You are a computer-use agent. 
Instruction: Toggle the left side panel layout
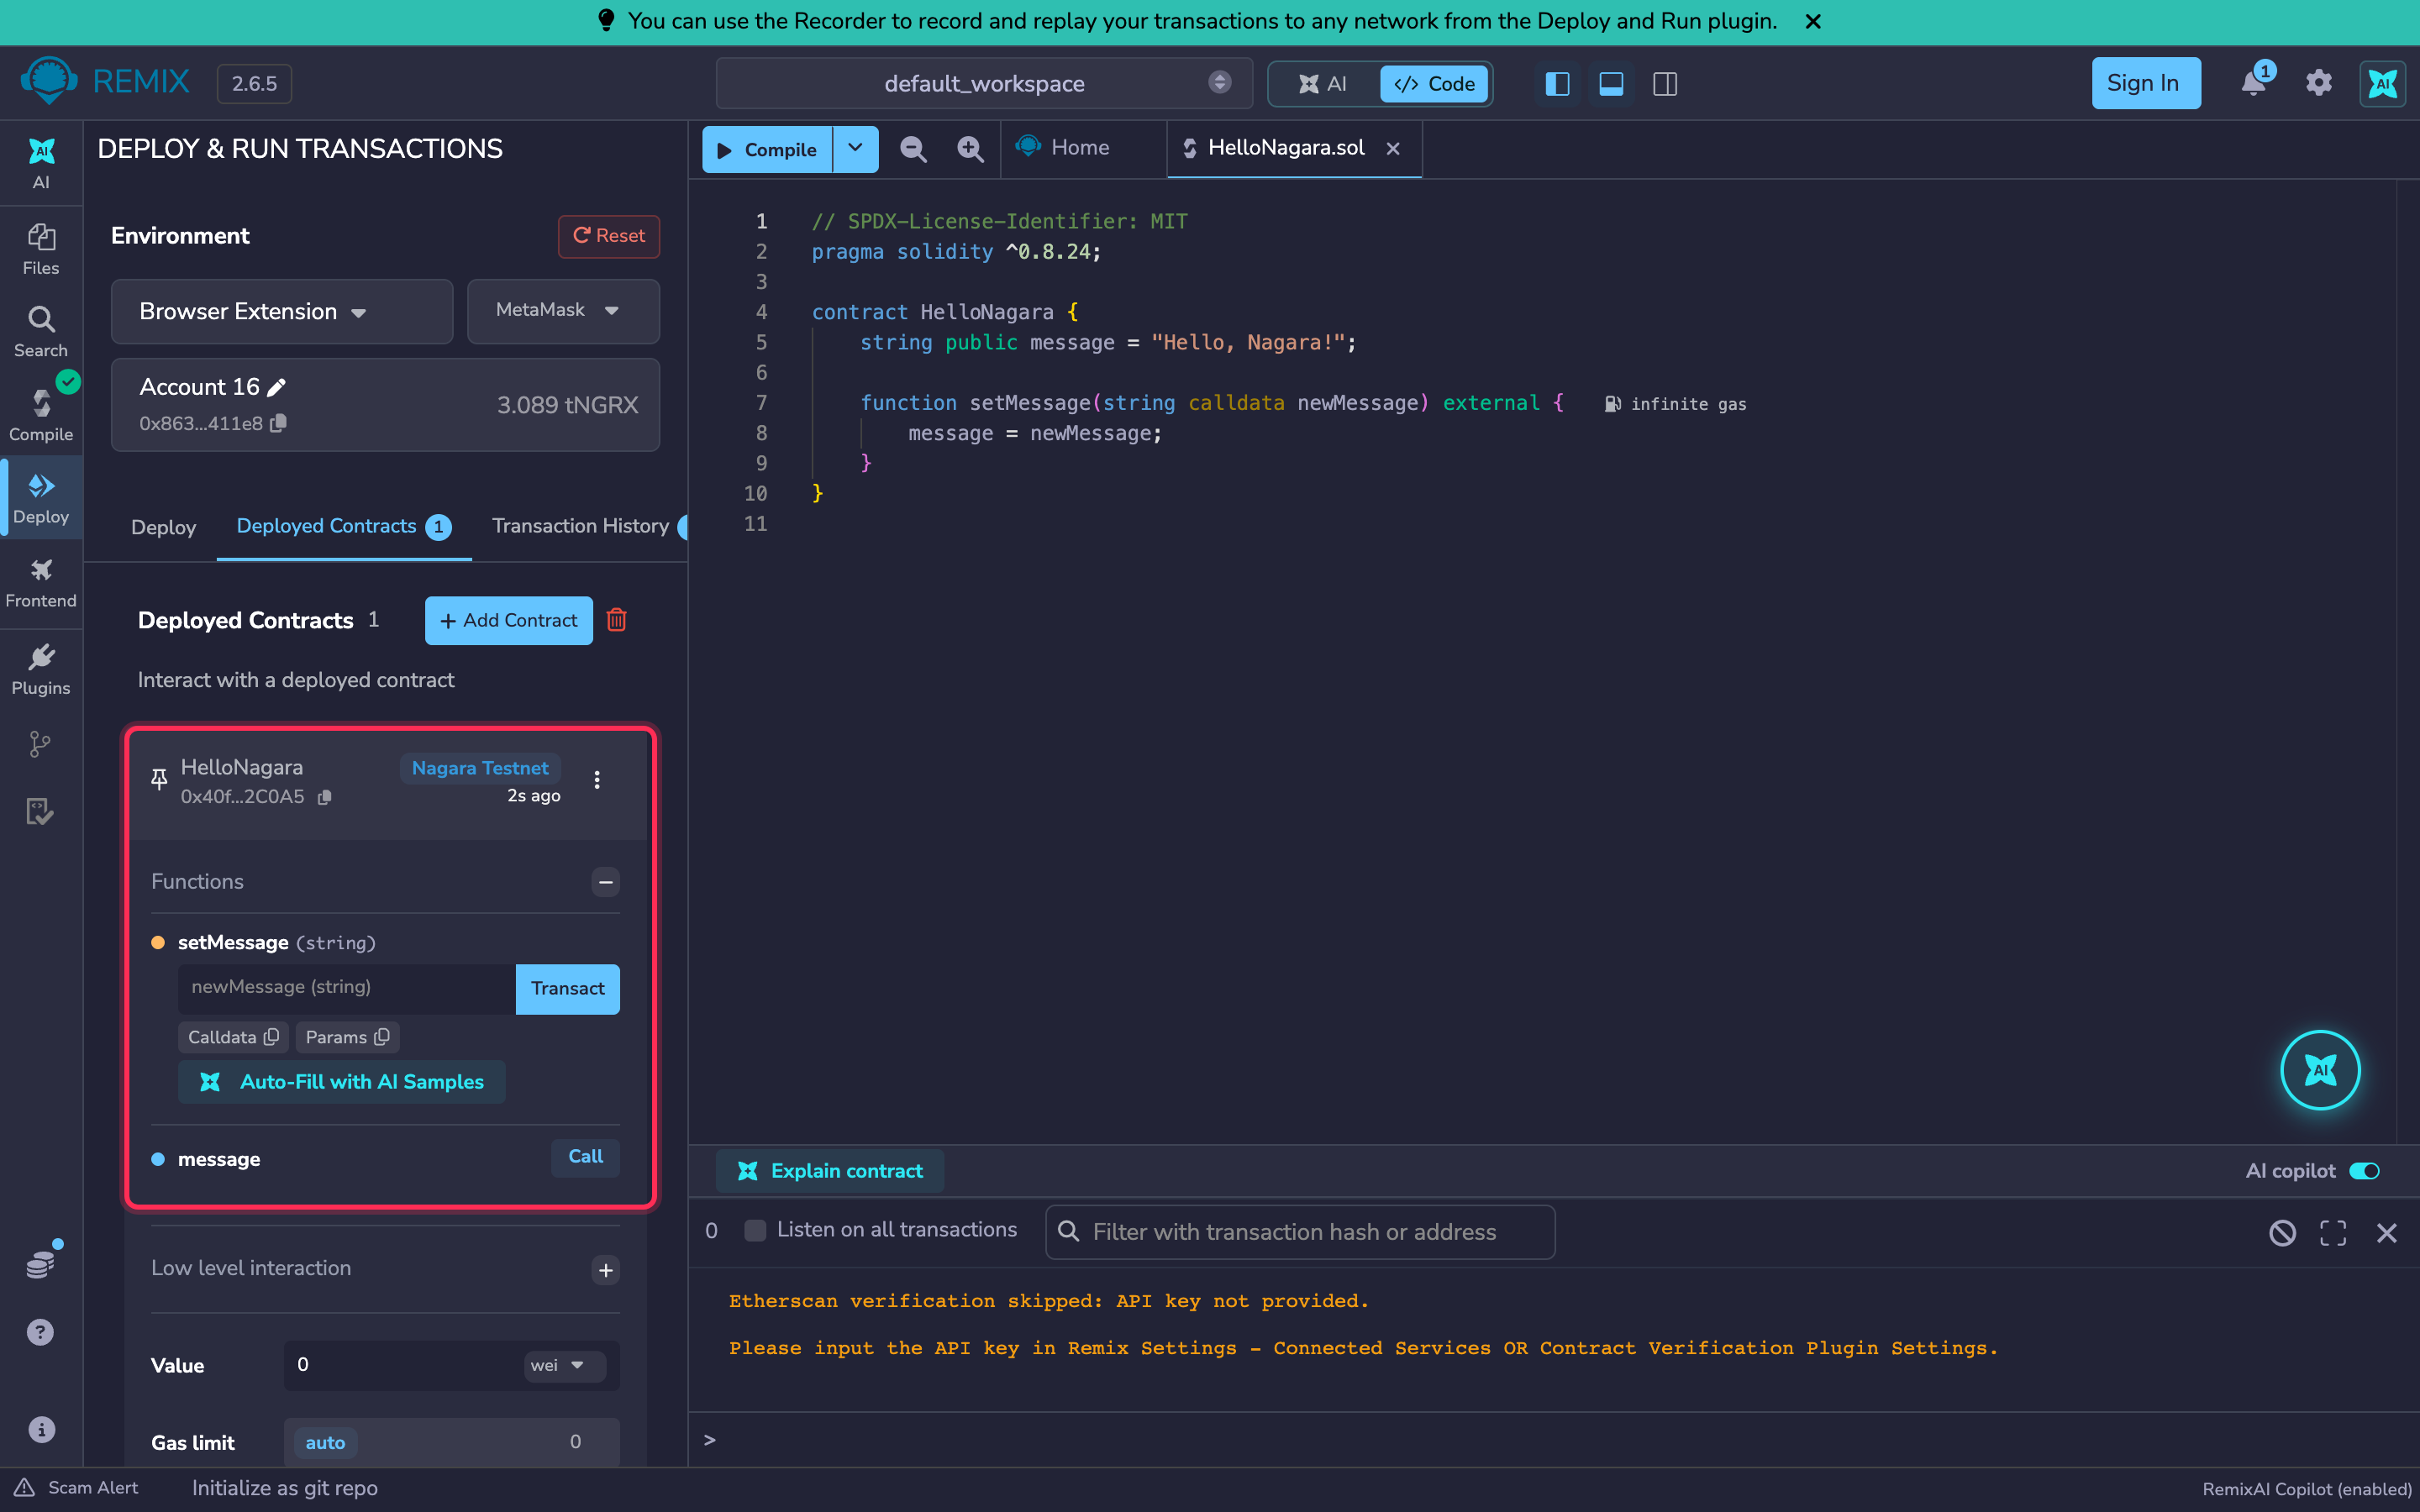pos(1557,84)
